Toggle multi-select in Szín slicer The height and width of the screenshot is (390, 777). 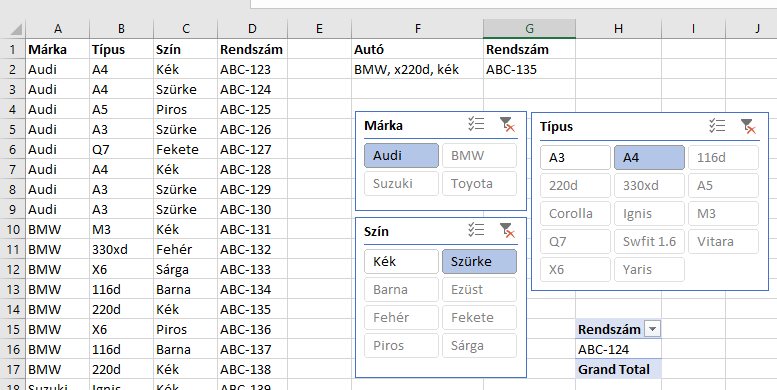click(476, 230)
